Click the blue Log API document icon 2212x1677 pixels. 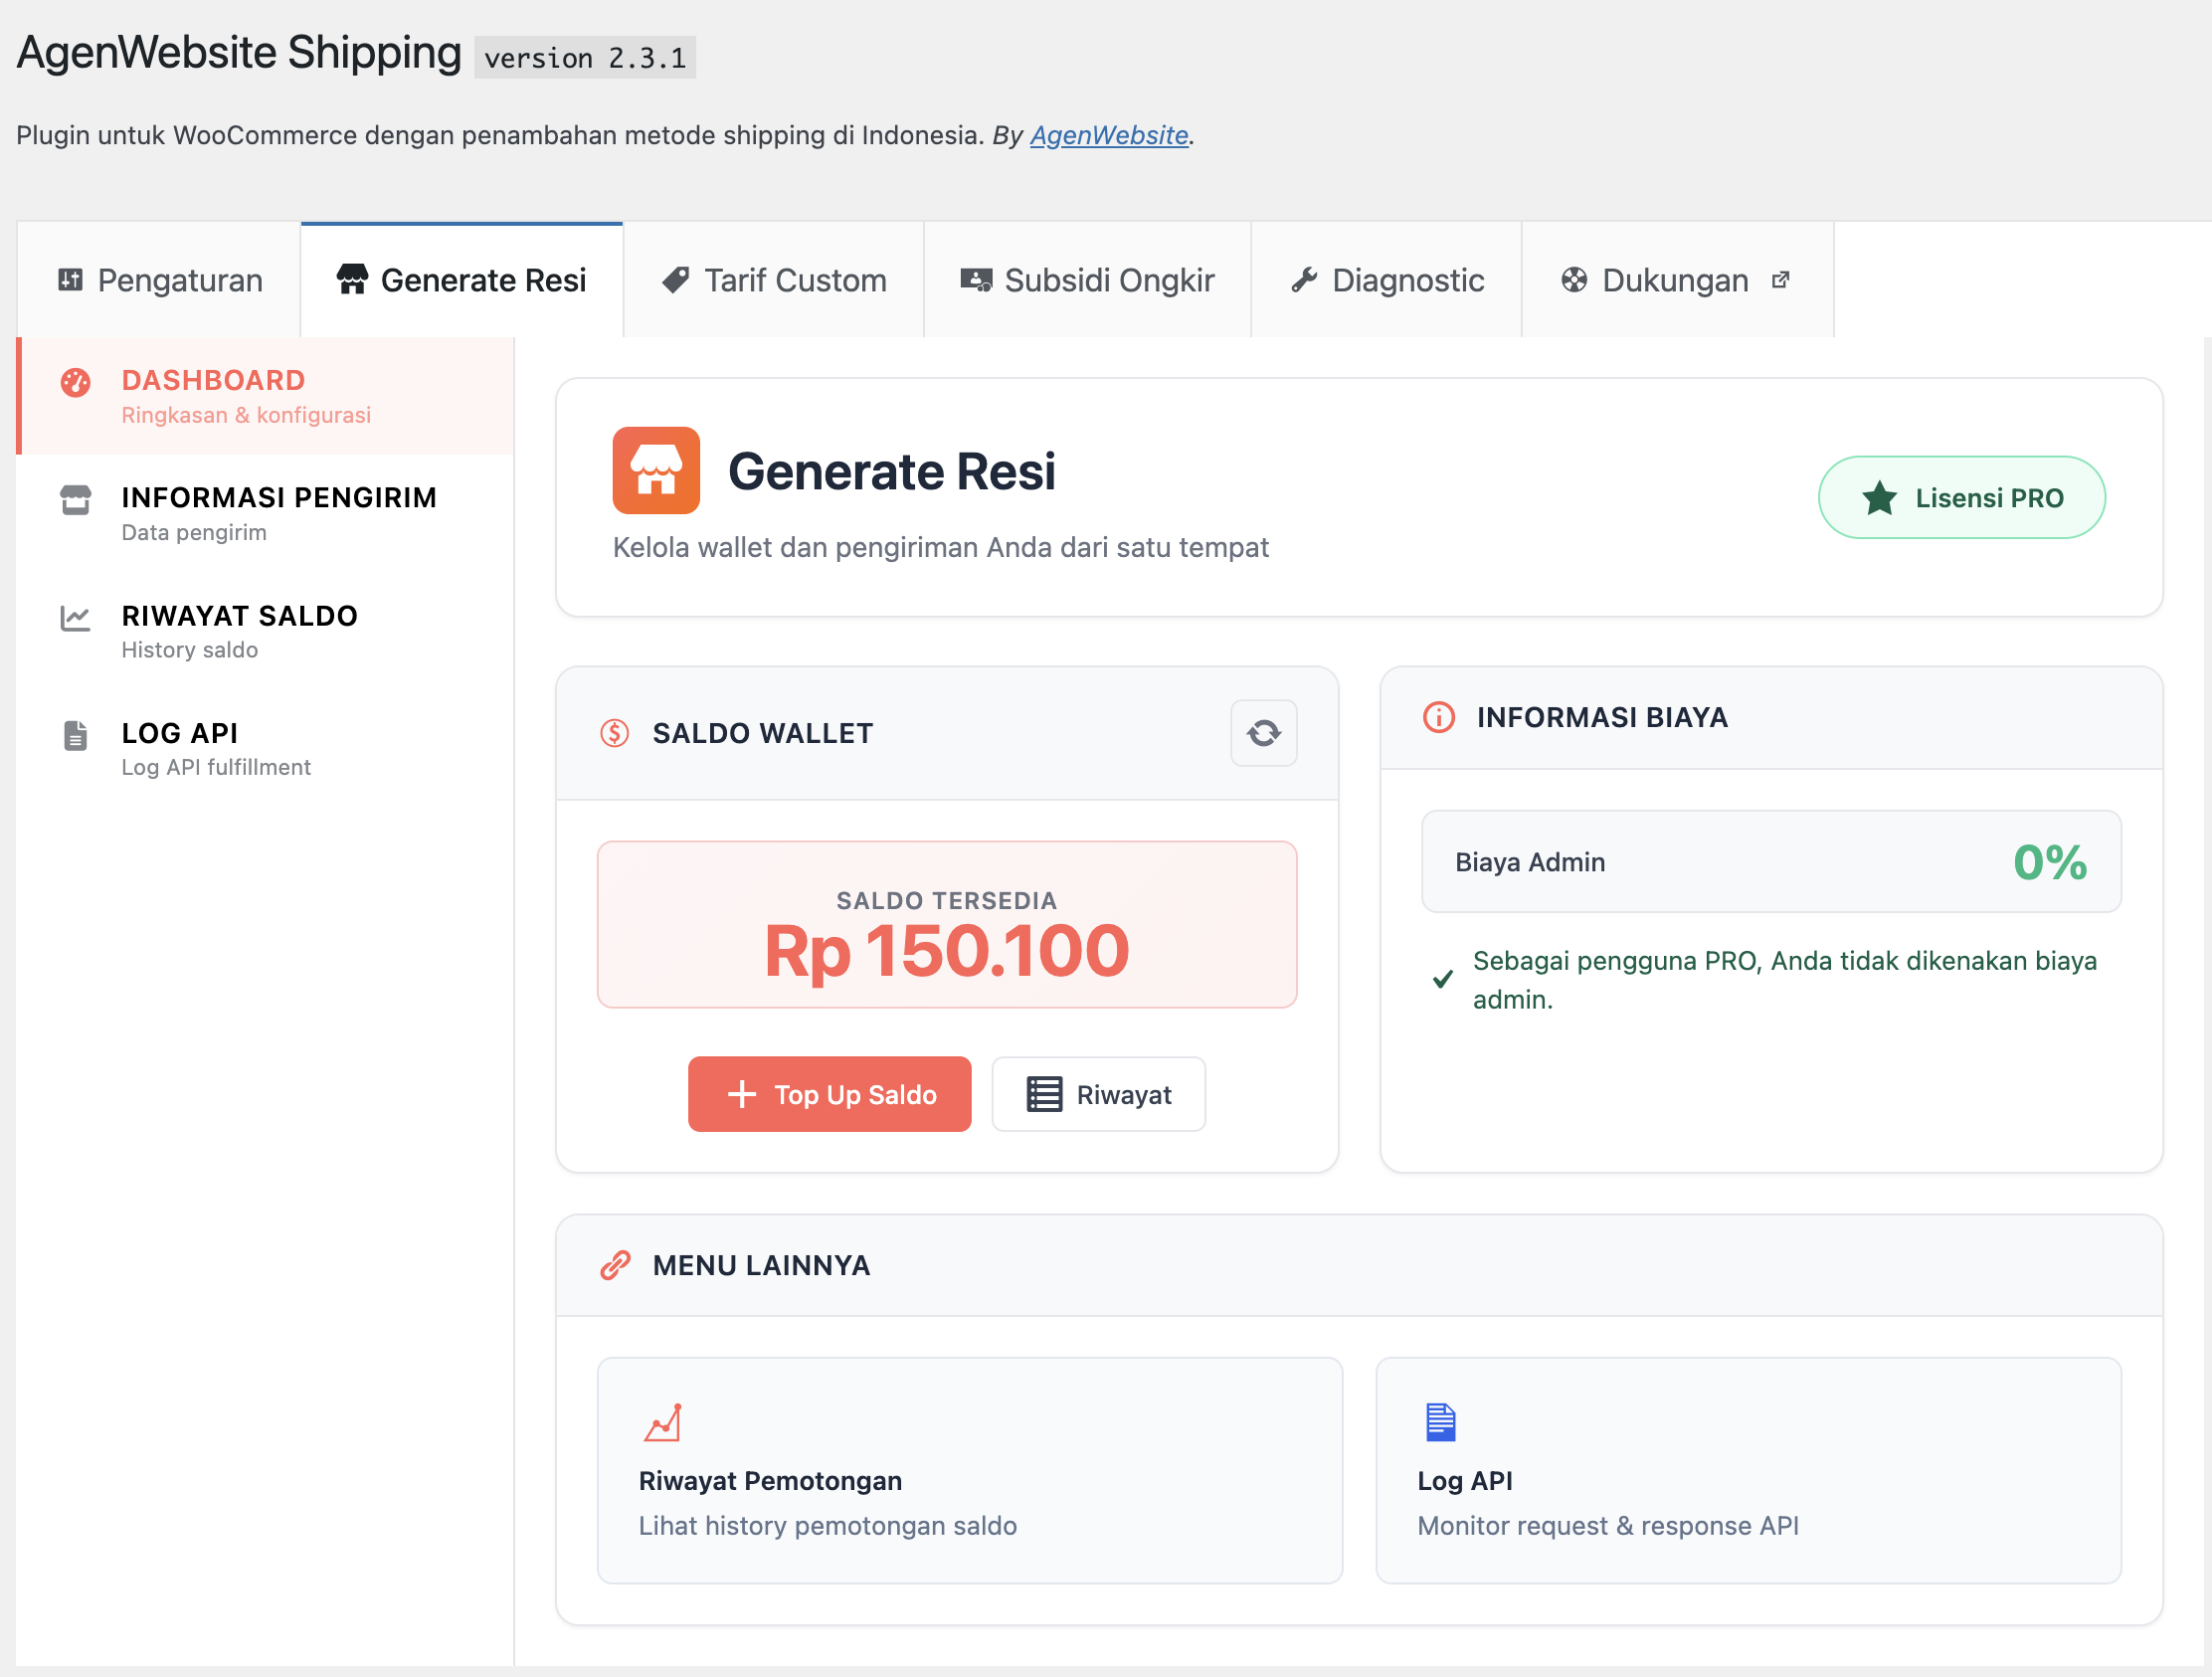1440,1421
